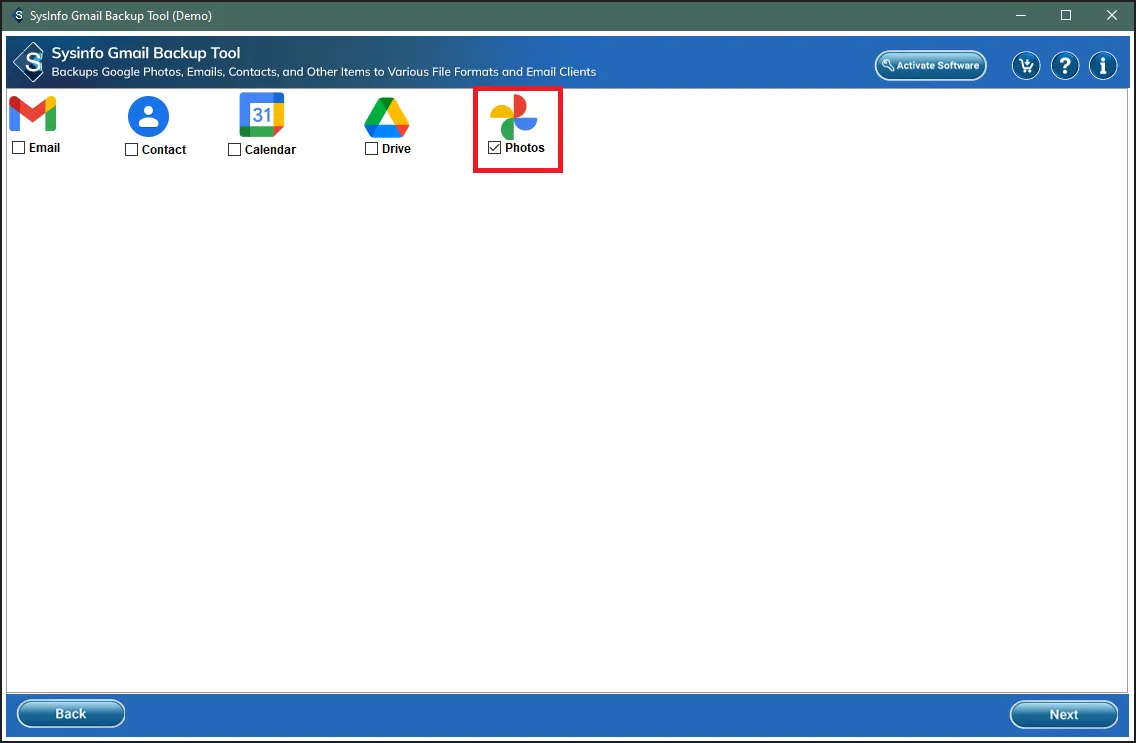
Task: Click the Email label text
Action: pyautogui.click(x=44, y=148)
